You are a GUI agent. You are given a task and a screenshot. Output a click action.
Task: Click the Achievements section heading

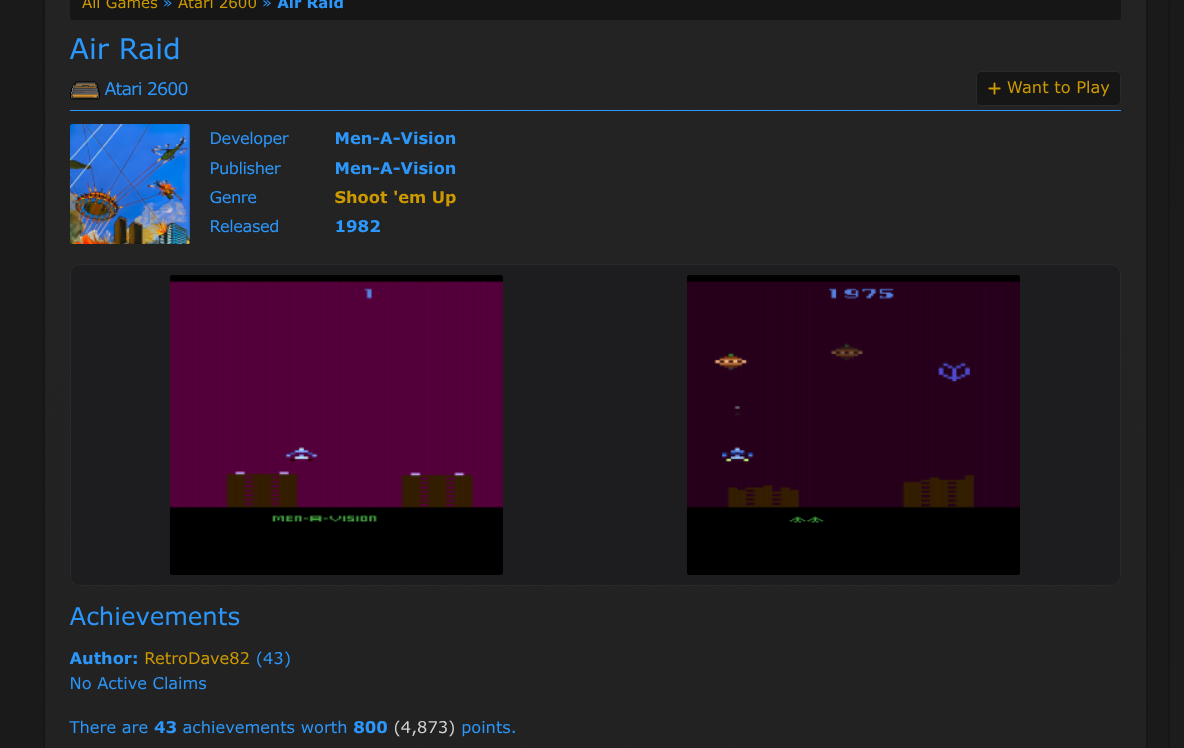(155, 617)
